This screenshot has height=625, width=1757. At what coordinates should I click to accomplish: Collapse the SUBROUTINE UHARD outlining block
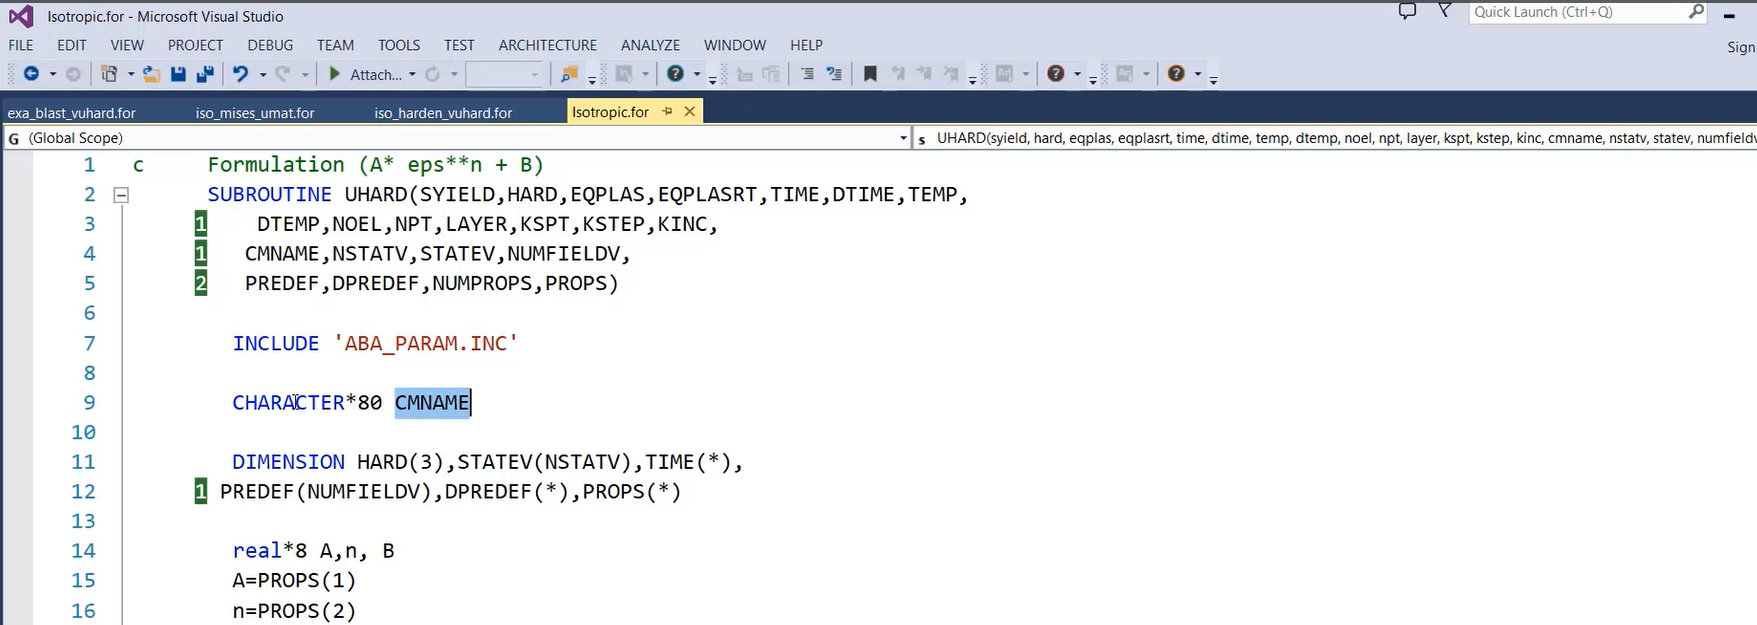121,195
